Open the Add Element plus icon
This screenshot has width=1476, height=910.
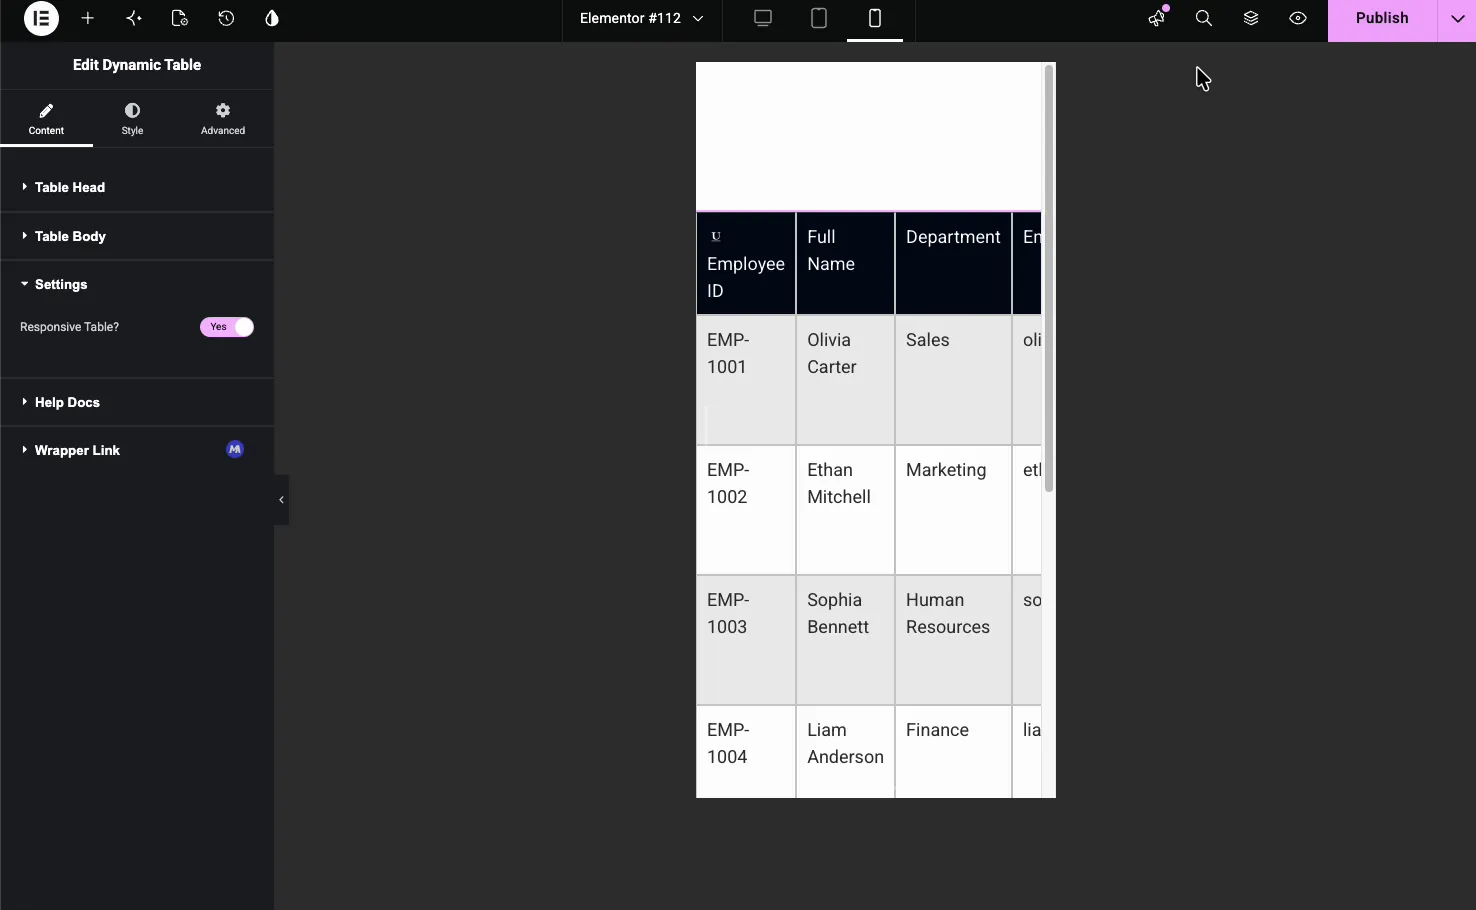(88, 19)
